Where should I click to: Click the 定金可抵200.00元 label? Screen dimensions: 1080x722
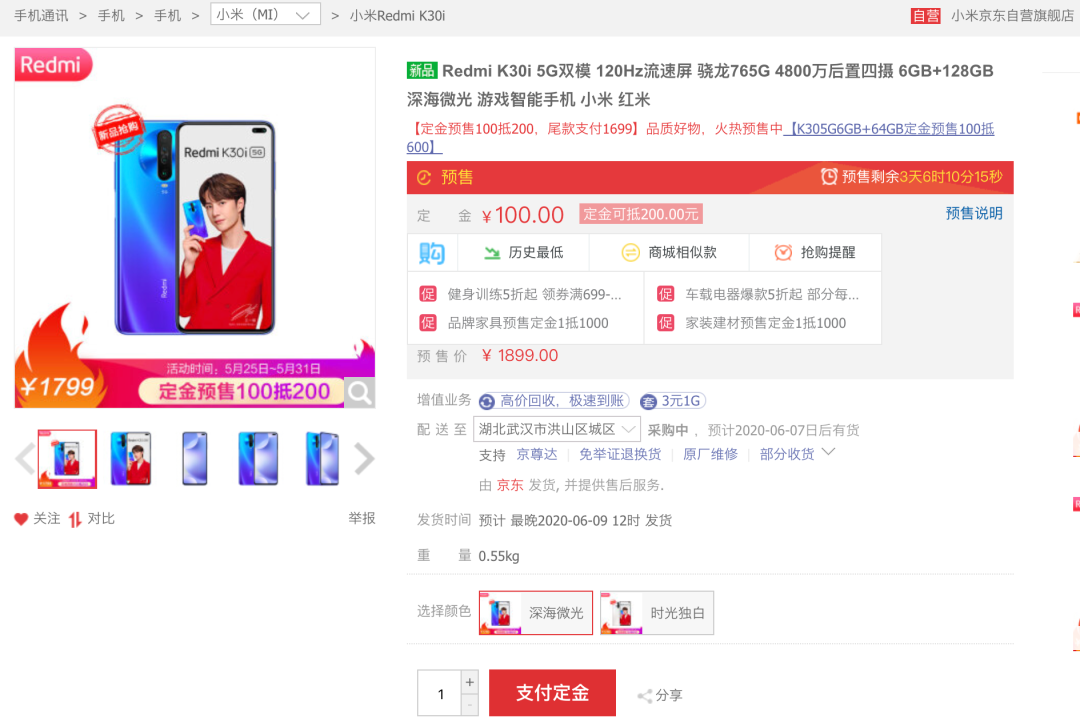coord(641,214)
